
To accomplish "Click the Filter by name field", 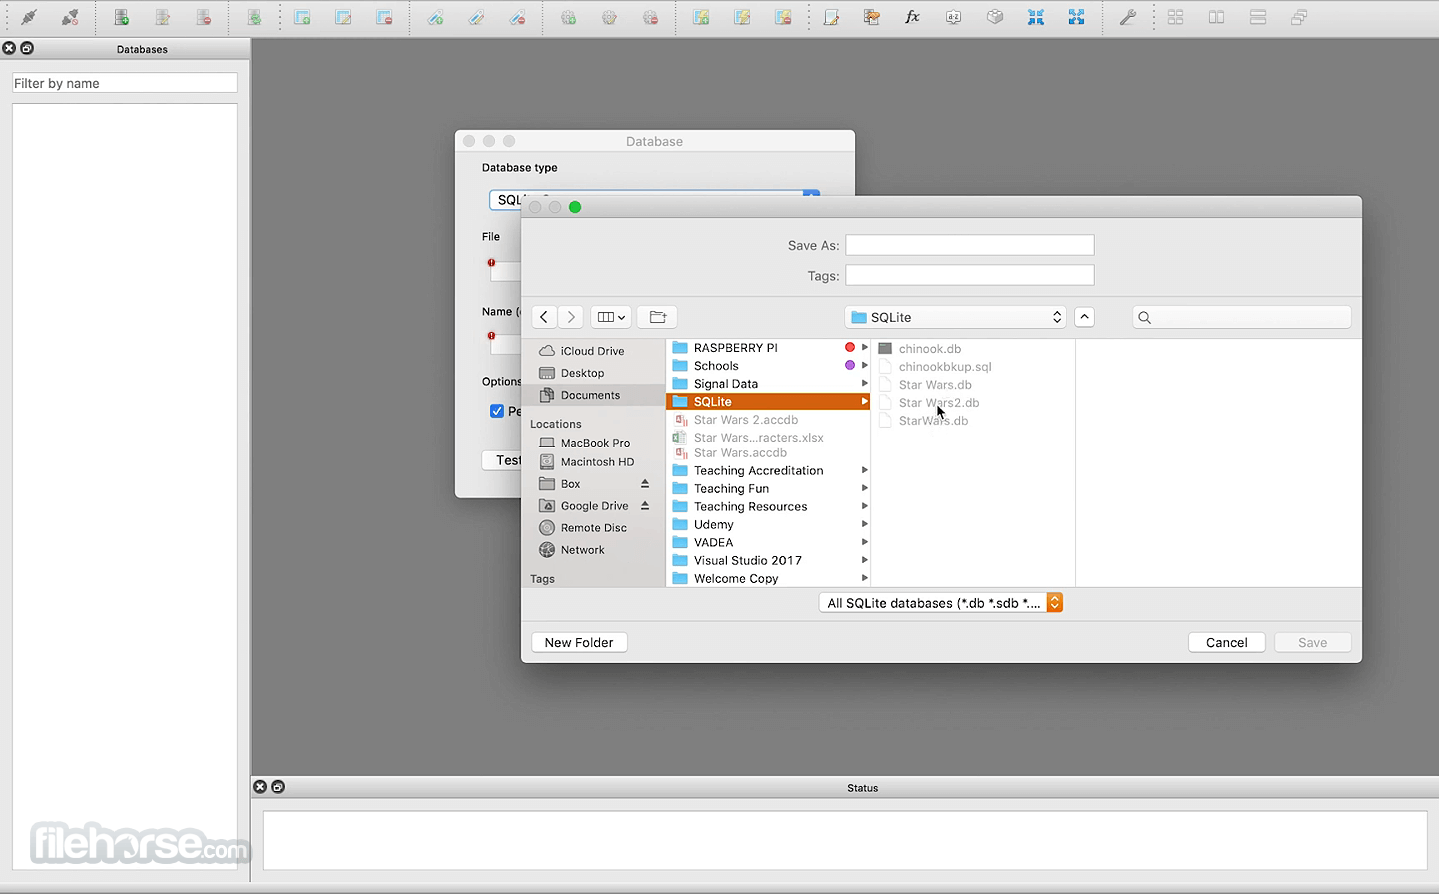I will [x=125, y=83].
